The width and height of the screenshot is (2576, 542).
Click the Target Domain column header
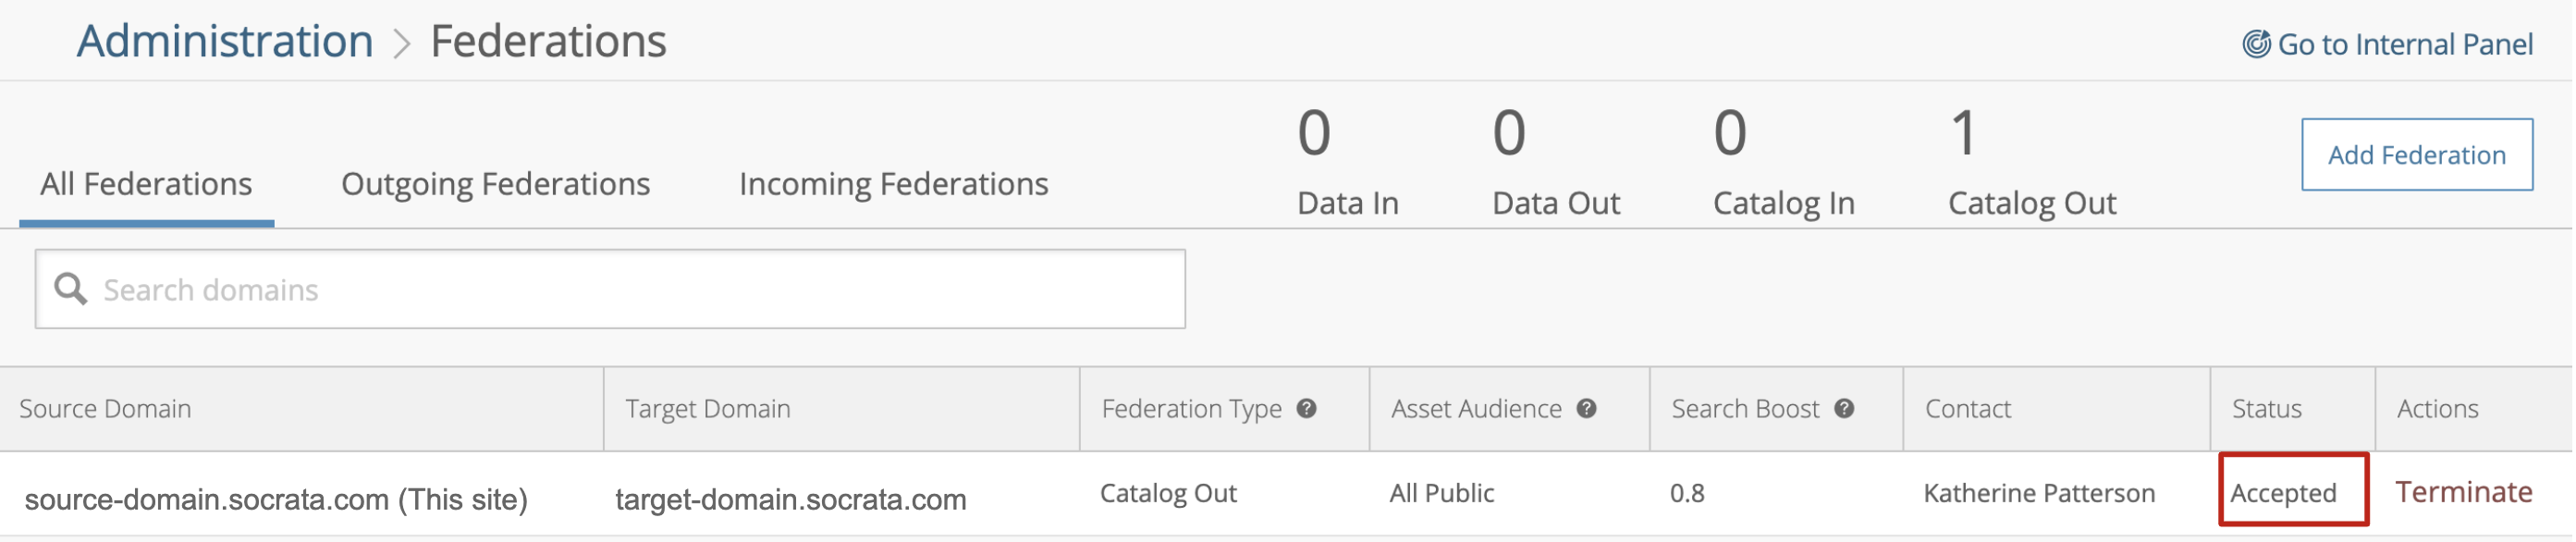pos(708,408)
